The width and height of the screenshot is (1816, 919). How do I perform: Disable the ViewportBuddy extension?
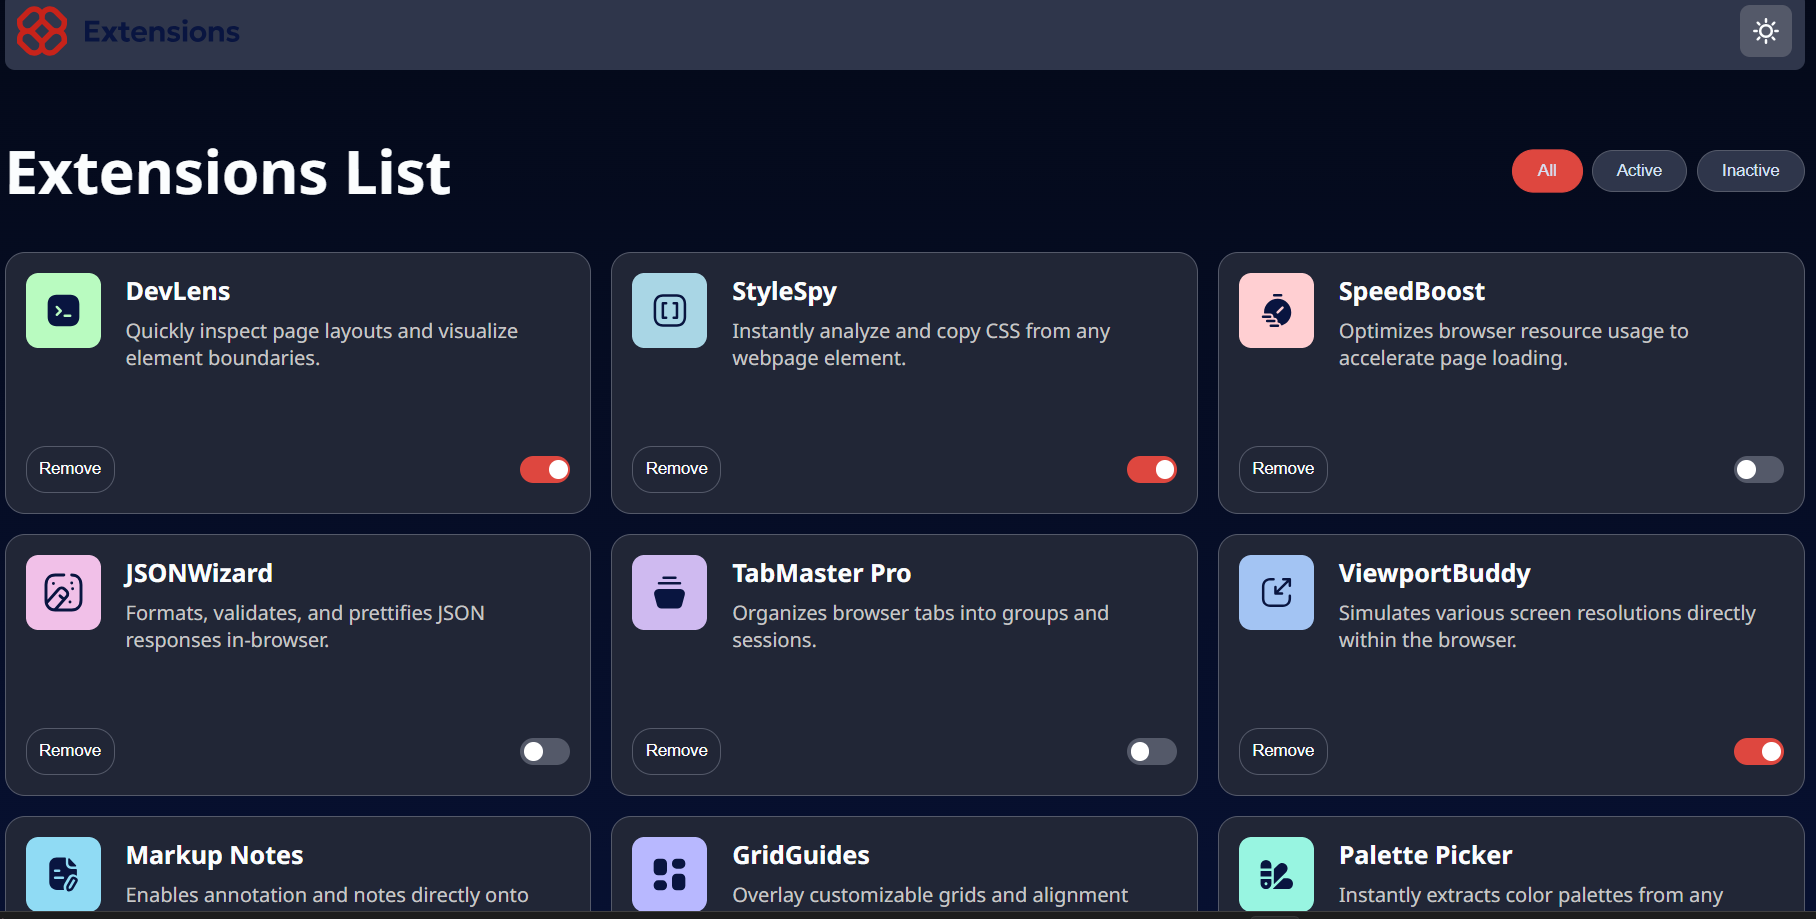pyautogui.click(x=1759, y=751)
